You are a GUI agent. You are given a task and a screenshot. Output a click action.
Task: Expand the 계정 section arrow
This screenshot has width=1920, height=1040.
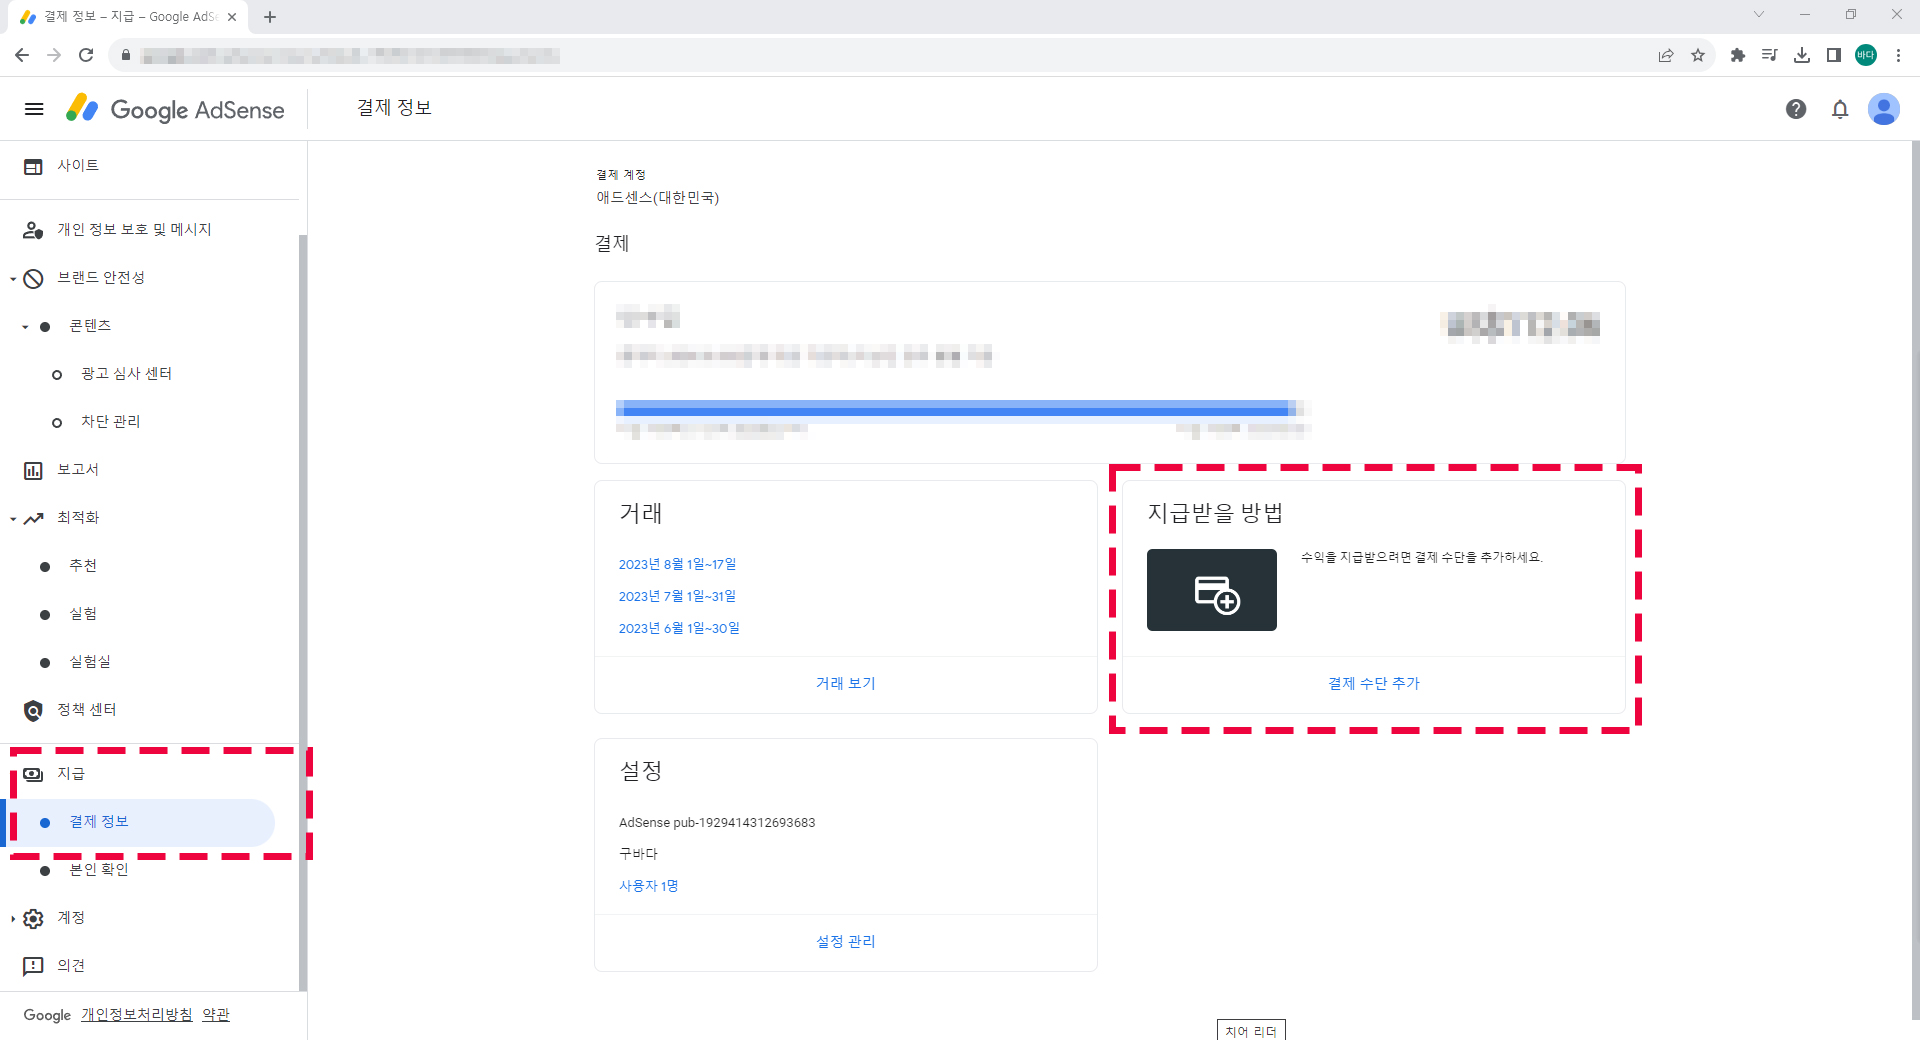pyautogui.click(x=13, y=918)
